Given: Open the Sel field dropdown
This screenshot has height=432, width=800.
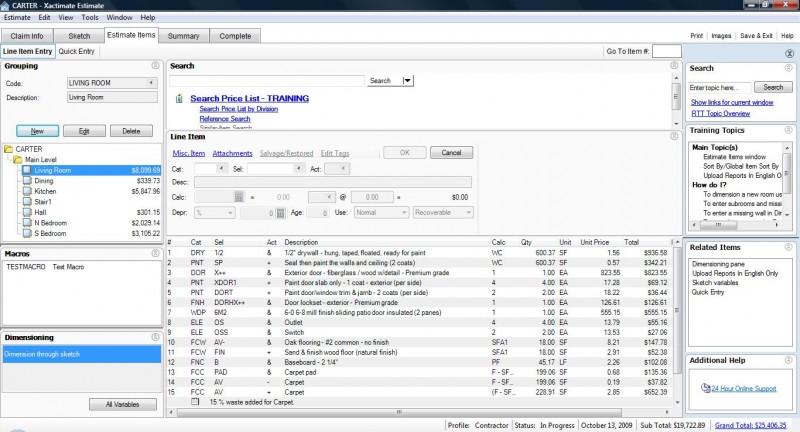Looking at the screenshot, I should 298,168.
